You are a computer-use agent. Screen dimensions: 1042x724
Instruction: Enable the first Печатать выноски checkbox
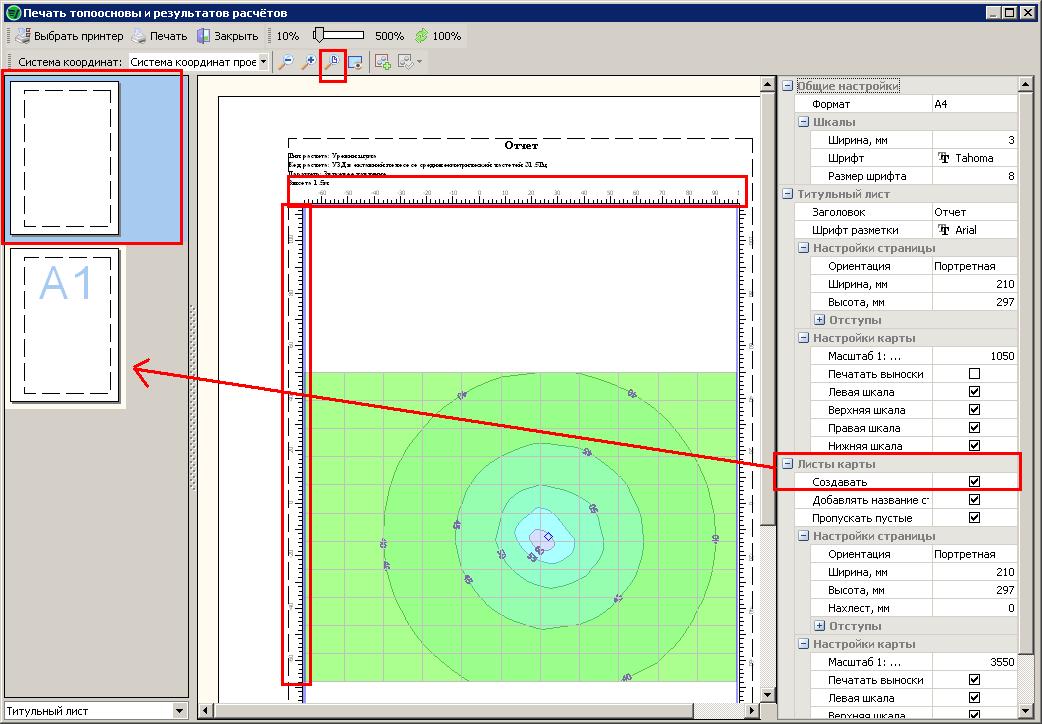click(x=974, y=374)
